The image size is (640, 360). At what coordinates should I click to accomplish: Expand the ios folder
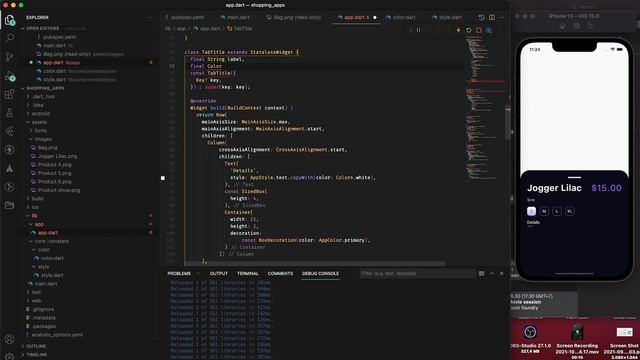(36, 207)
